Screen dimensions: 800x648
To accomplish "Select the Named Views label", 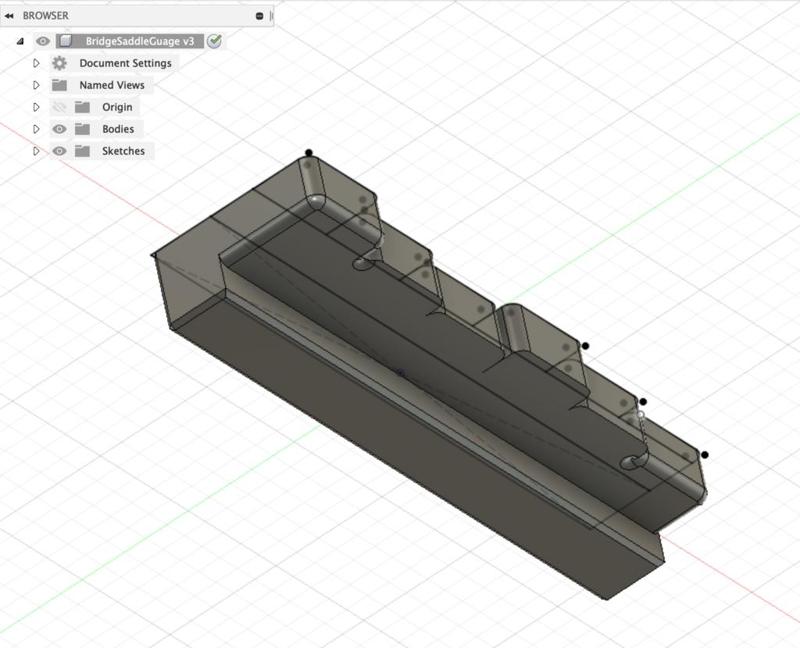I will [112, 85].
